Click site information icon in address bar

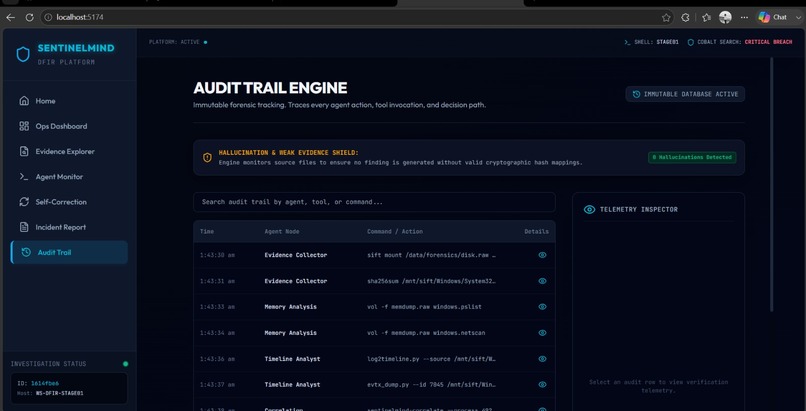pyautogui.click(x=48, y=17)
